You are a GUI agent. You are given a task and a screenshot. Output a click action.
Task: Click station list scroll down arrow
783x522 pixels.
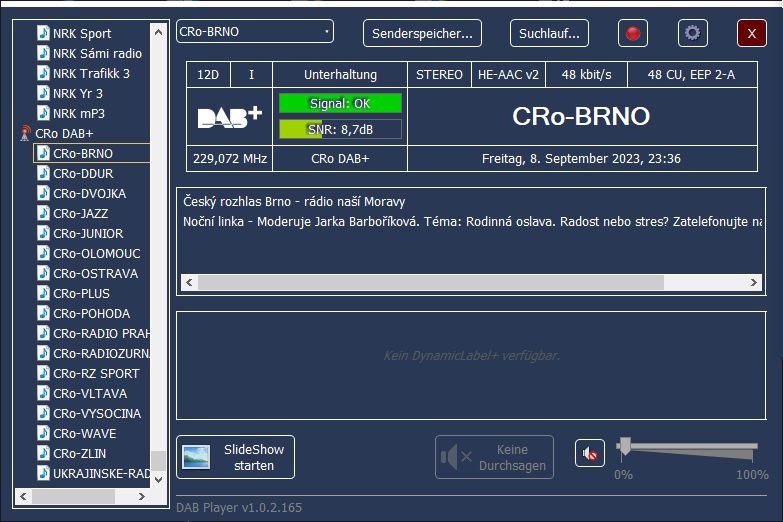pos(158,479)
